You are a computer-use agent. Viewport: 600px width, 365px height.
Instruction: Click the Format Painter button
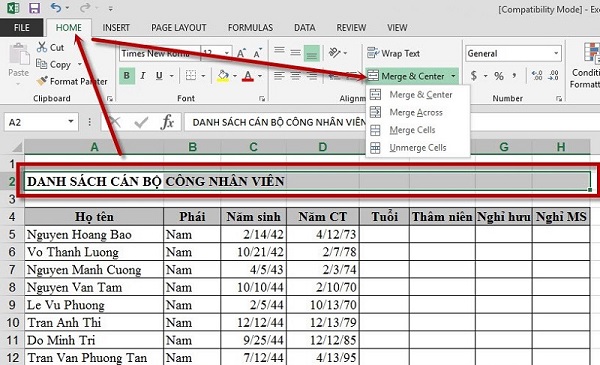coord(72,81)
